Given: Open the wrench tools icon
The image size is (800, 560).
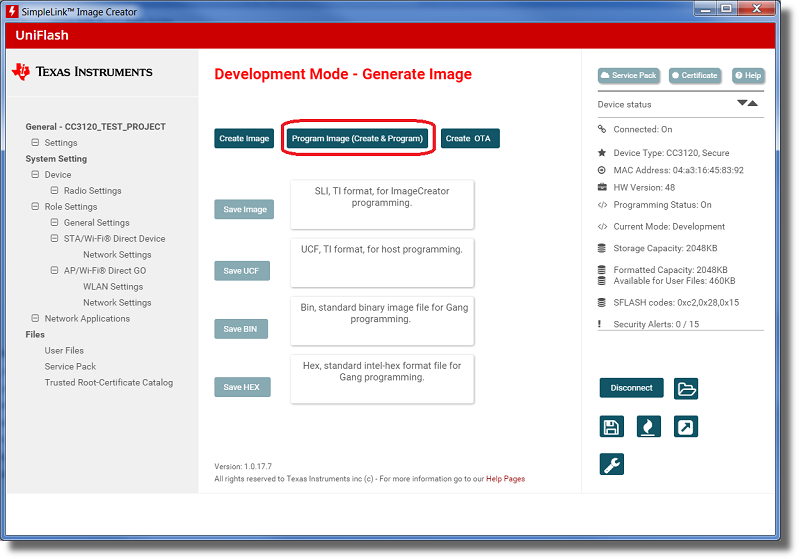Looking at the screenshot, I should (x=612, y=464).
